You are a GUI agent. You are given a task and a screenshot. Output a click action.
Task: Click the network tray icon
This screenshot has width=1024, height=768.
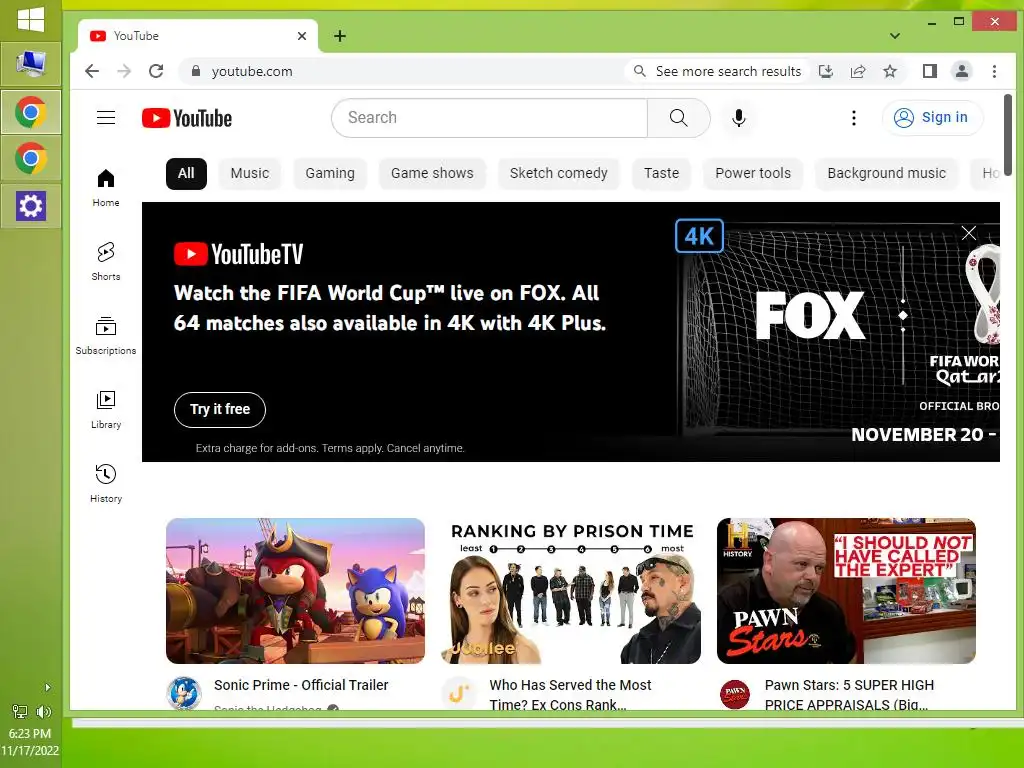click(x=20, y=712)
